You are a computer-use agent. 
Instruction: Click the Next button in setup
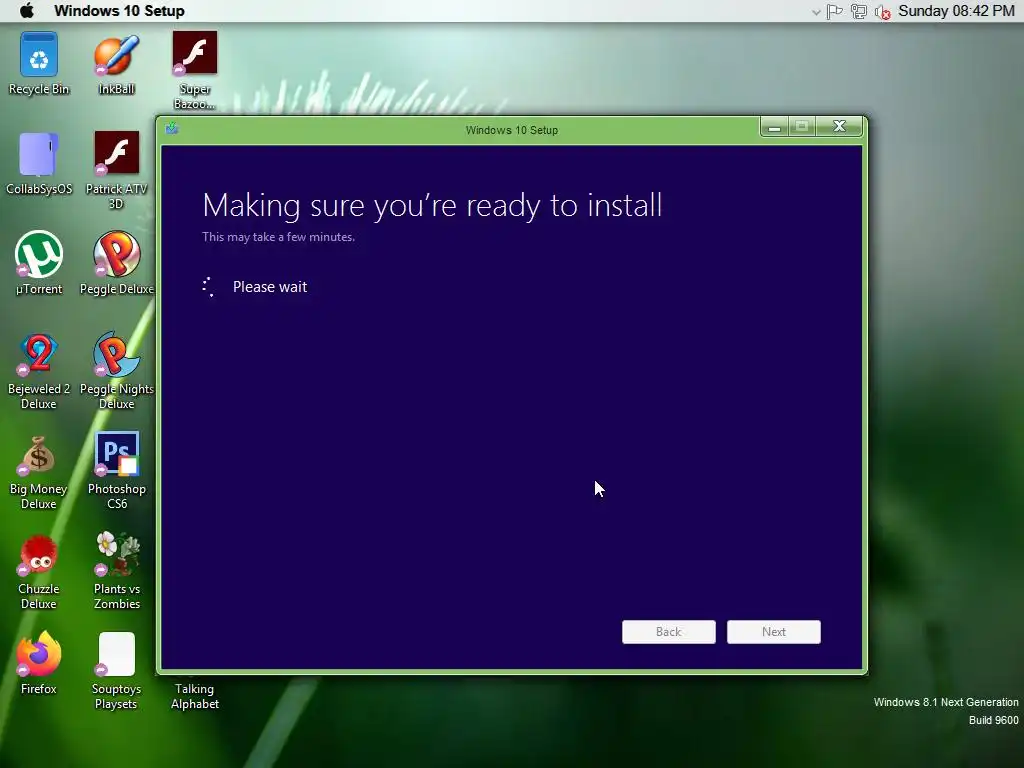click(x=774, y=632)
